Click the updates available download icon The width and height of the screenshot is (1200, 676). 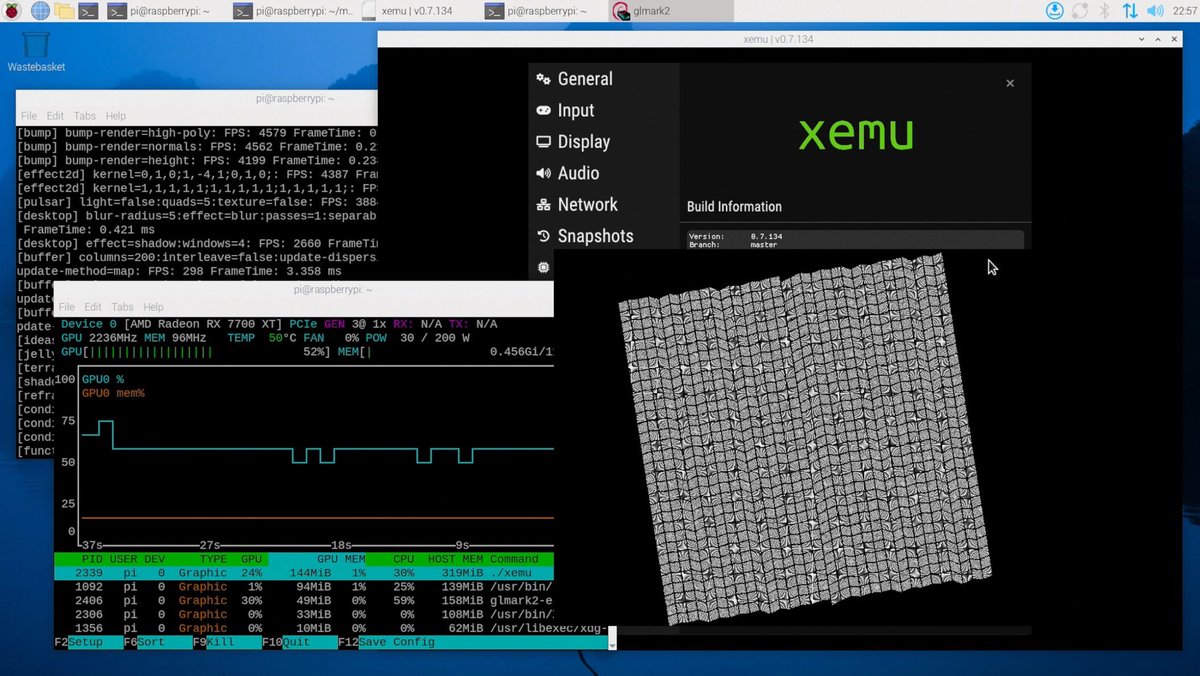point(1055,11)
